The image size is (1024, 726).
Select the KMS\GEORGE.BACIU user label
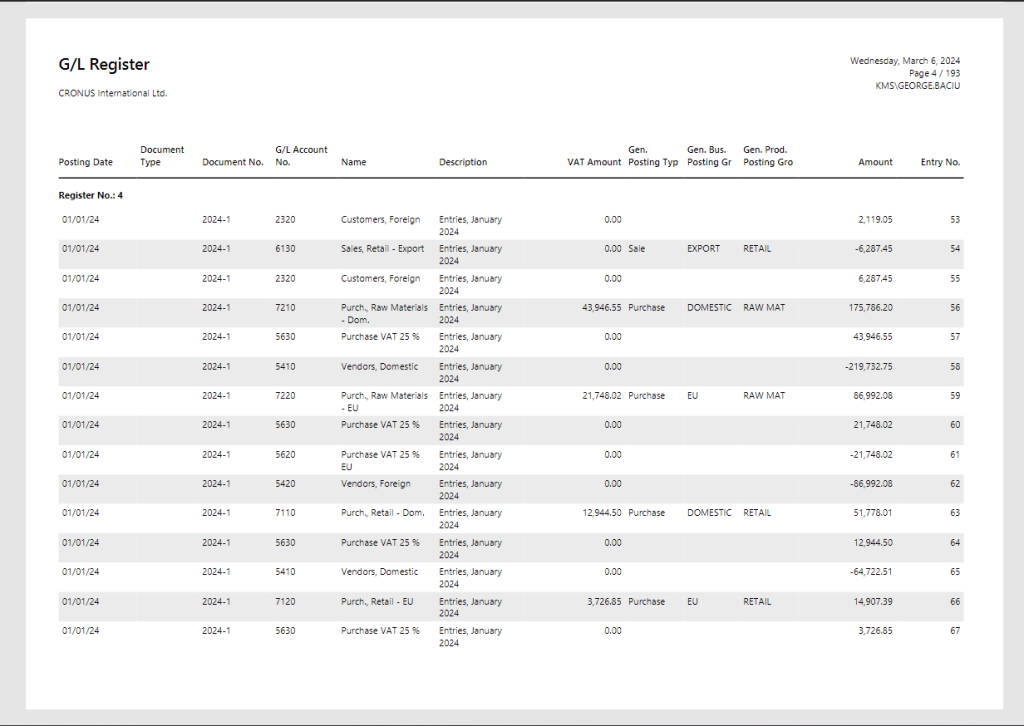point(918,84)
